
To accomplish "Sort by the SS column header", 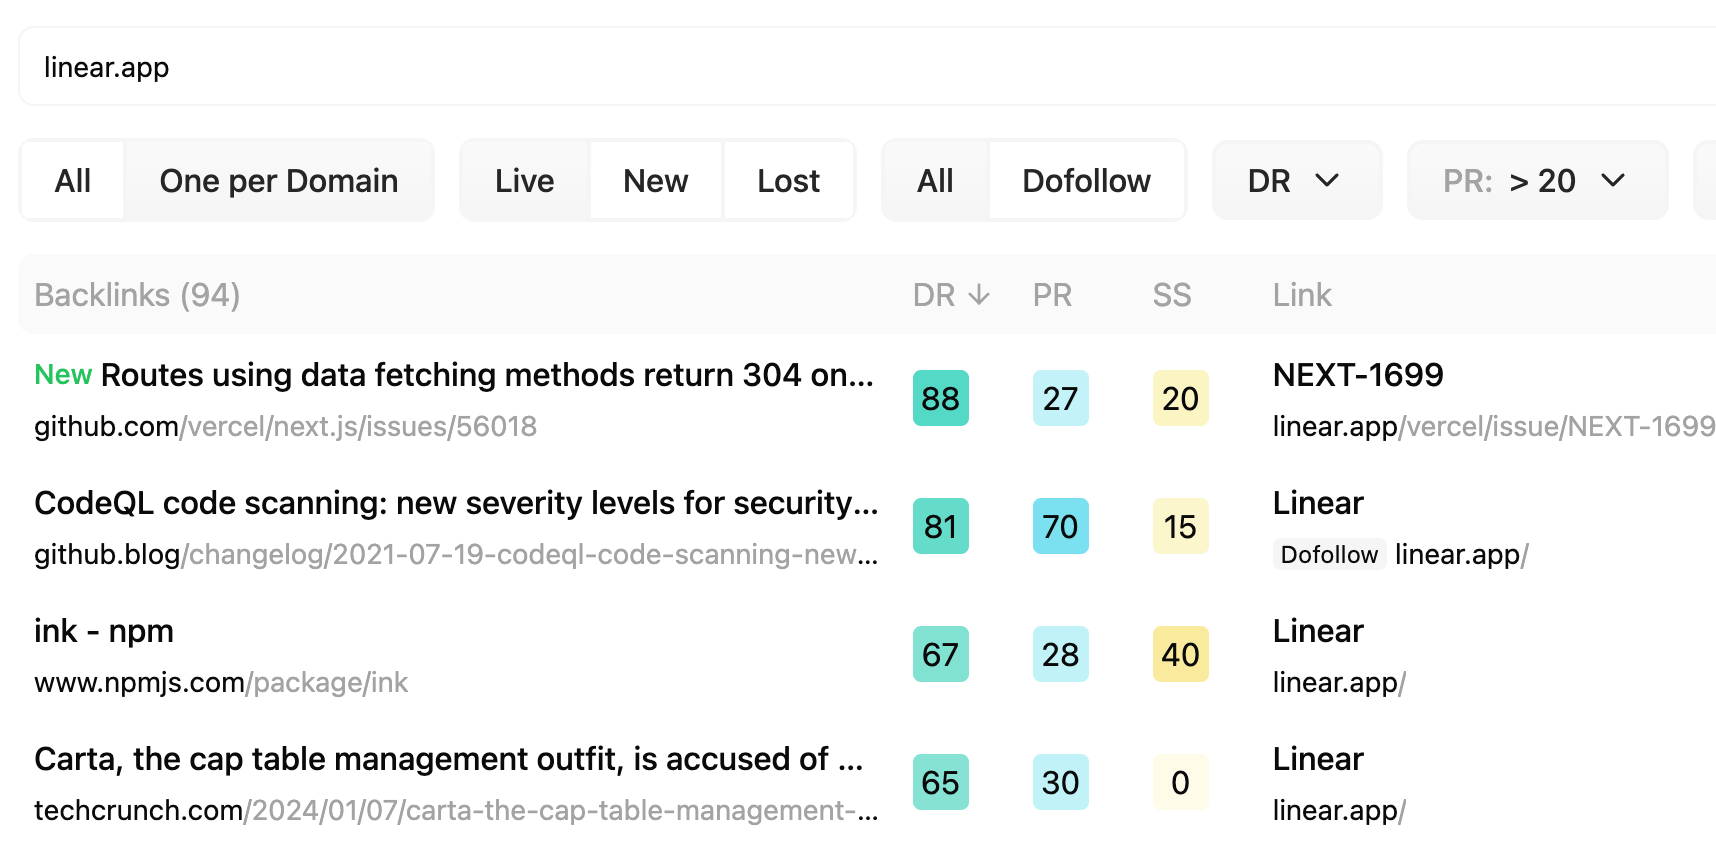I will click(x=1171, y=295).
